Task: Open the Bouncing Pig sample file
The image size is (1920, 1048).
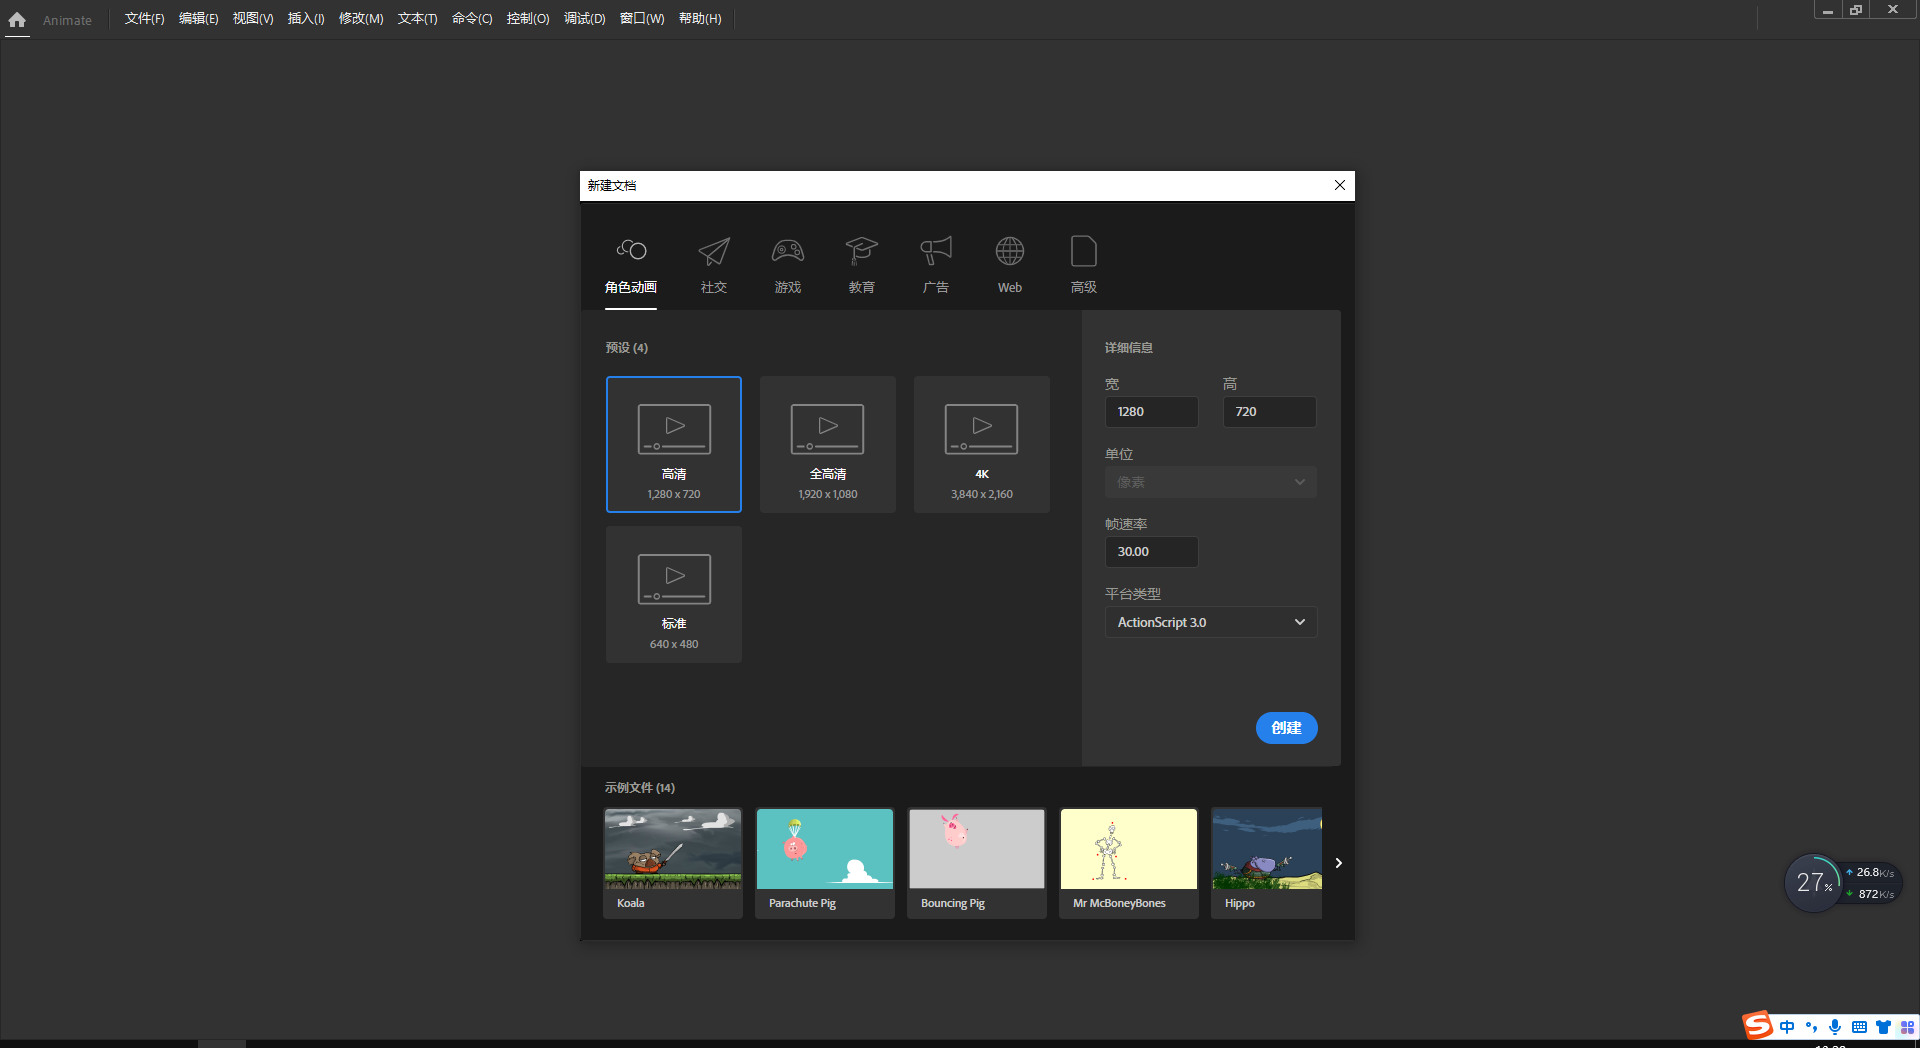Action: [x=977, y=863]
